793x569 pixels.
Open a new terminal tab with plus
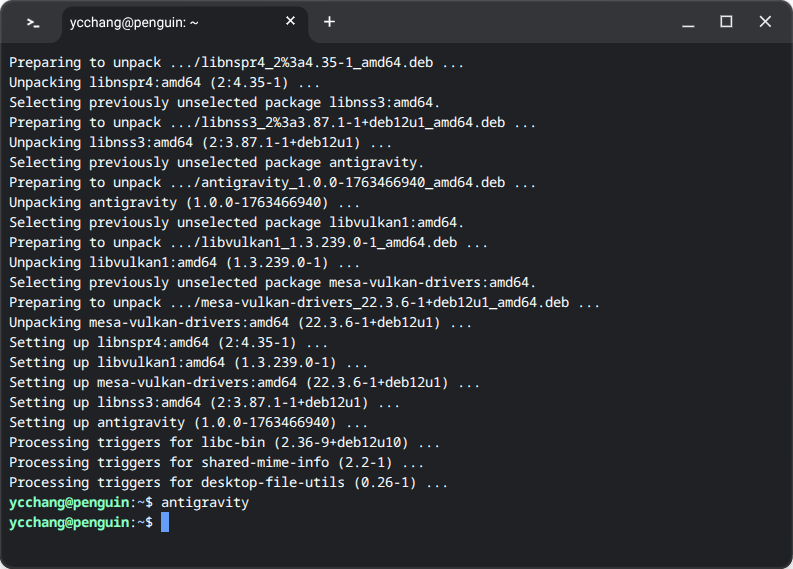(x=329, y=22)
